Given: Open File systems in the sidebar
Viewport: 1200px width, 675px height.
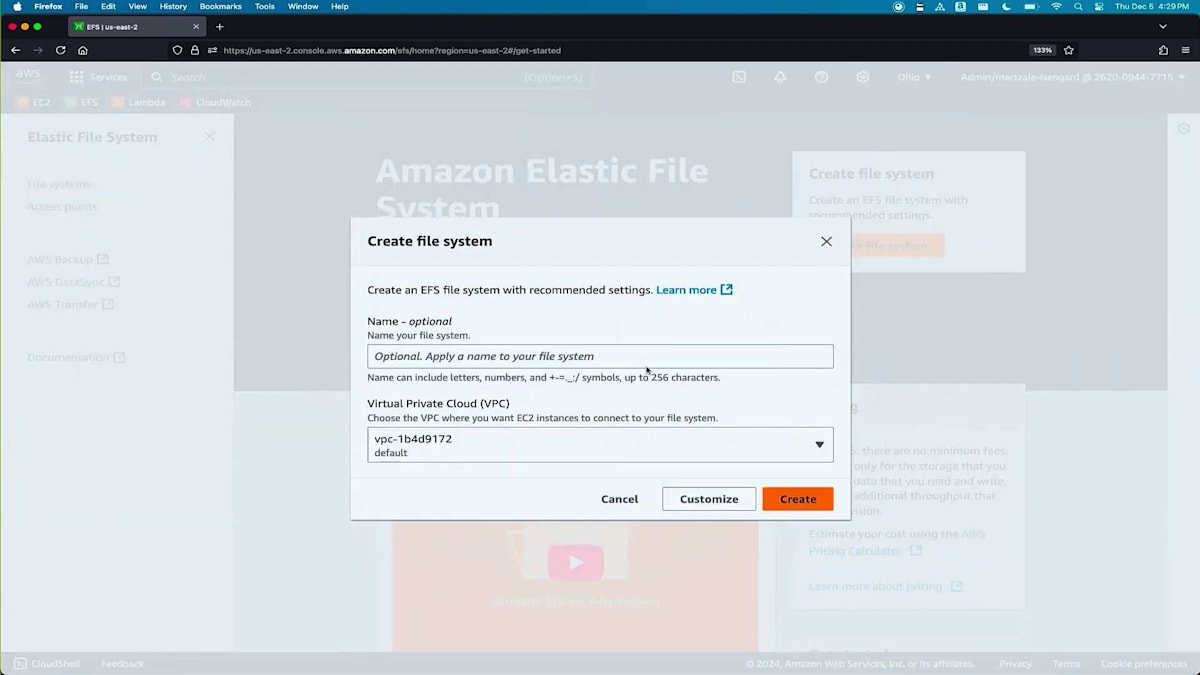Looking at the screenshot, I should (59, 184).
